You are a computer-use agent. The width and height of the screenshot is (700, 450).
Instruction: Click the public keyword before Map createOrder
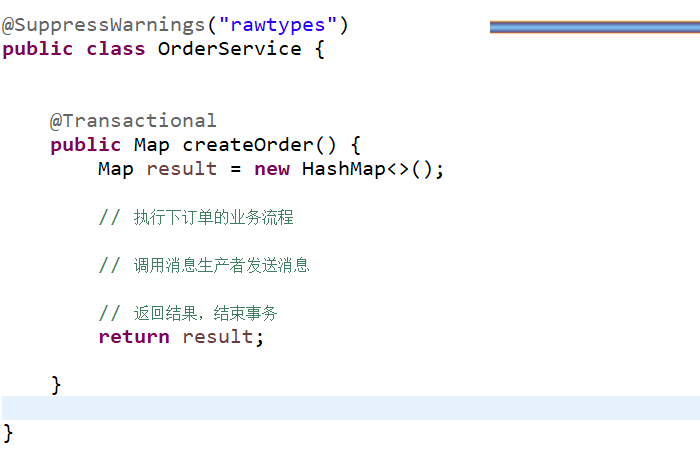[x=85, y=146]
